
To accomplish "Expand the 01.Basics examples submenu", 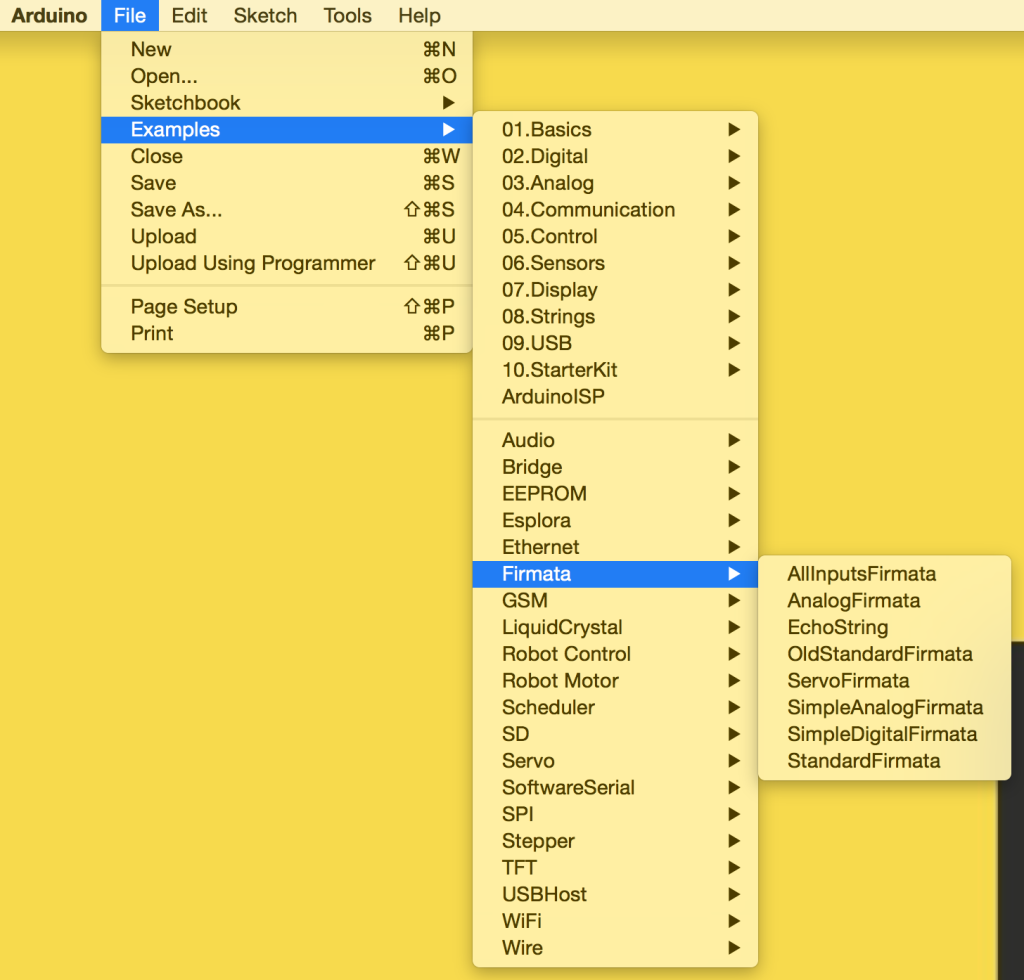I will pyautogui.click(x=547, y=129).
